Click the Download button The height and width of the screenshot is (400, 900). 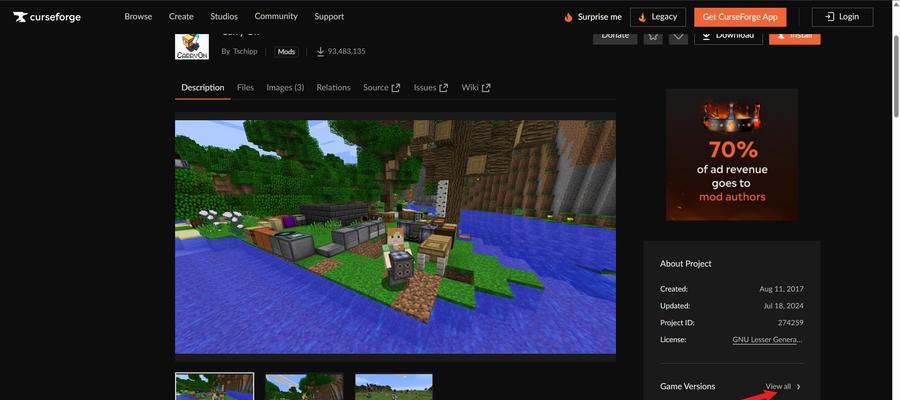[728, 37]
